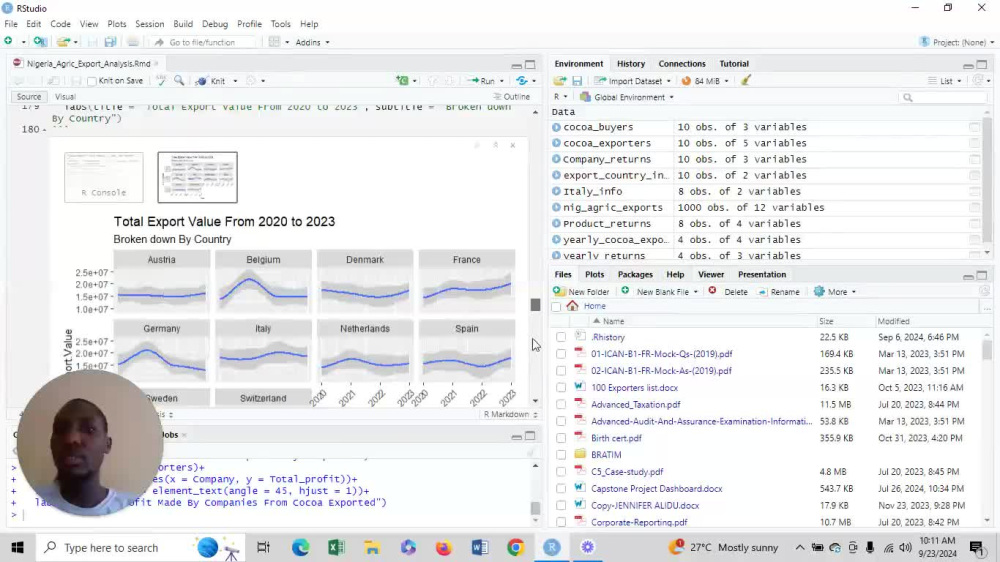Click the Rename button in Files pane
Image resolution: width=1000 pixels, height=562 pixels.
[x=778, y=292]
